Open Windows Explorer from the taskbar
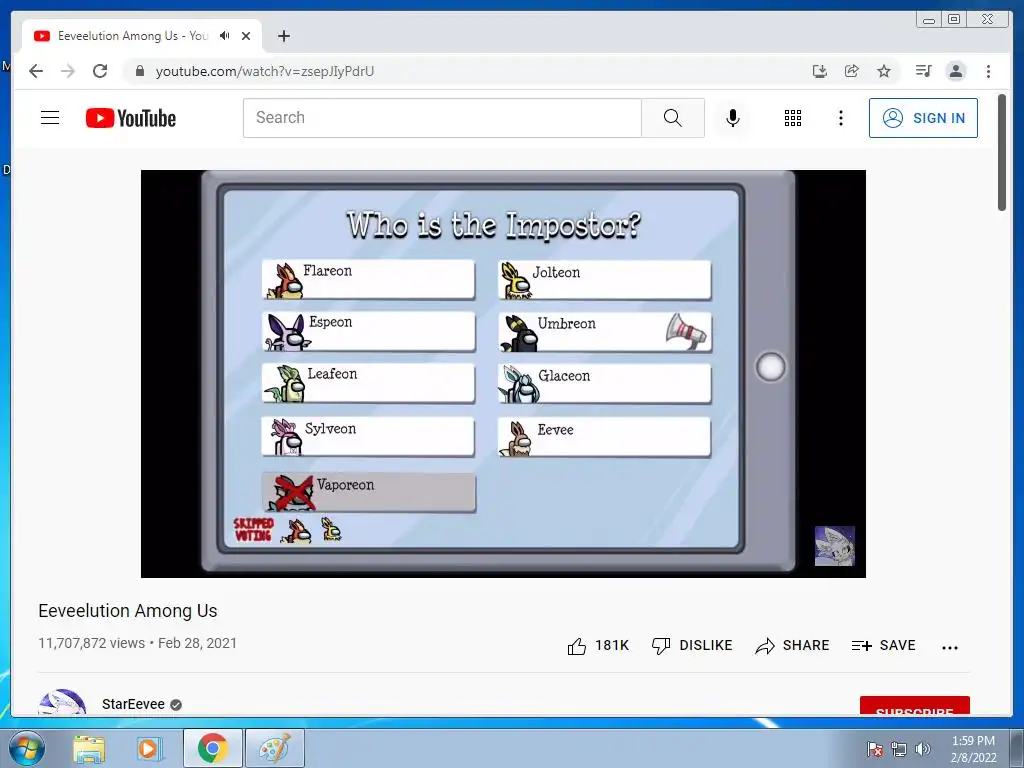This screenshot has height=768, width=1024. [89, 749]
